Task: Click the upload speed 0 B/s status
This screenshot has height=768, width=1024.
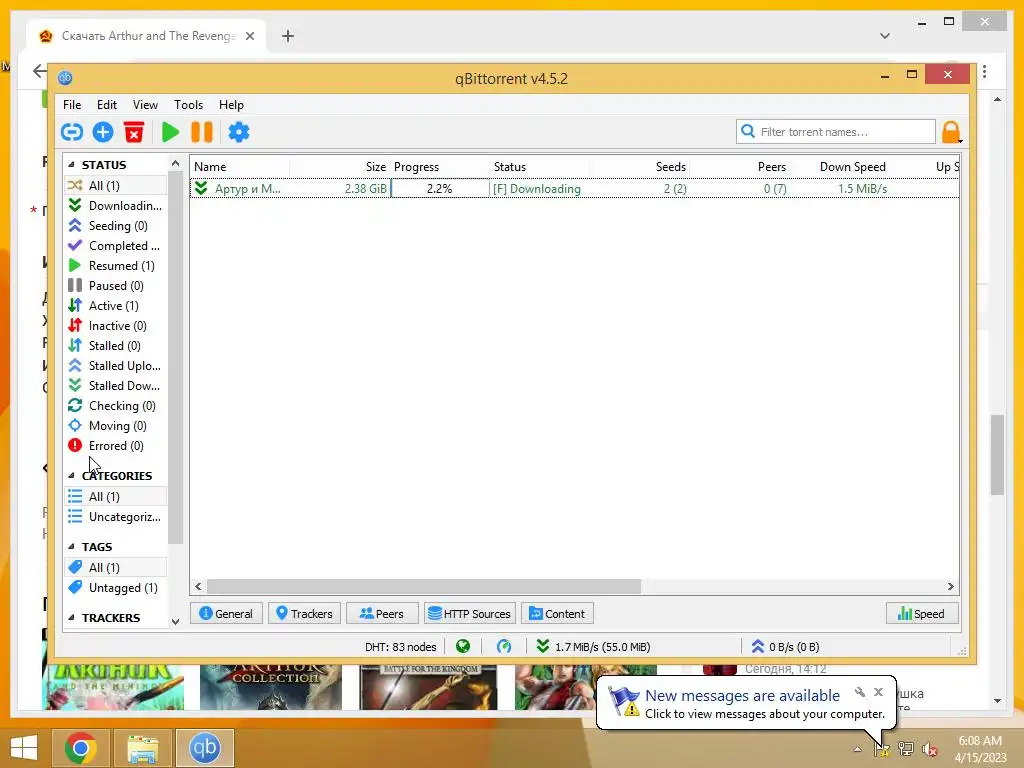Action: pos(785,647)
